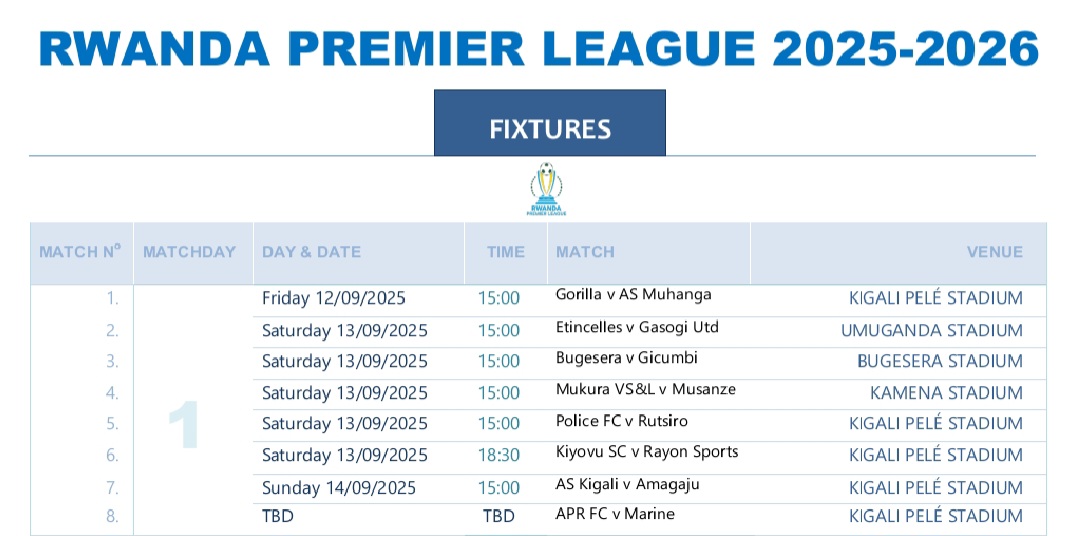Click the 18:30 kickoff time
Viewport: 1080px width, 536px height.
coord(498,455)
